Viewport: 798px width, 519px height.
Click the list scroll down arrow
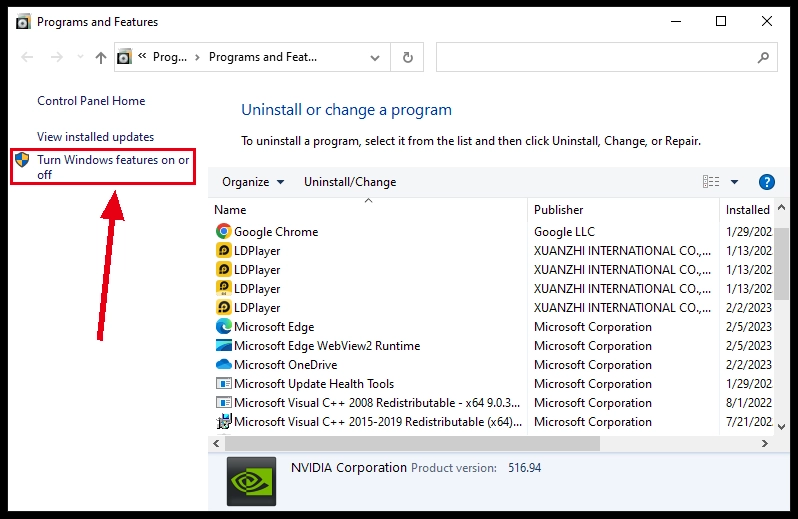(x=782, y=427)
